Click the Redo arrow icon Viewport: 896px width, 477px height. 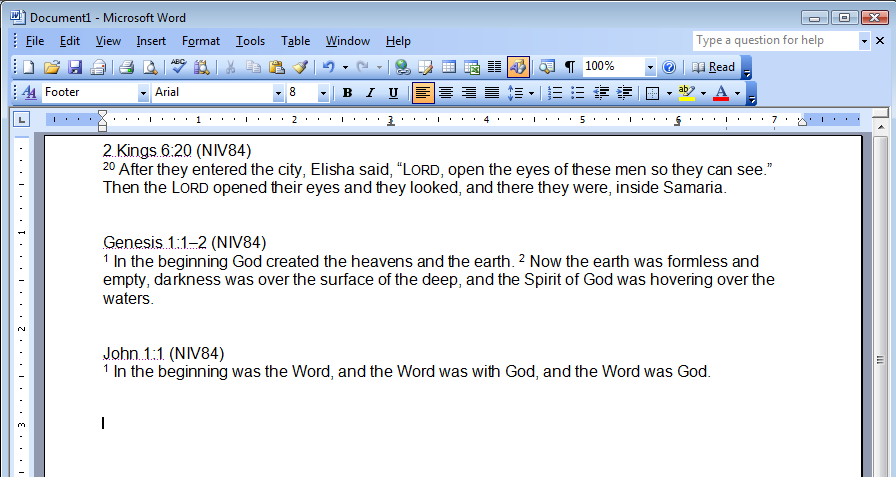click(362, 67)
